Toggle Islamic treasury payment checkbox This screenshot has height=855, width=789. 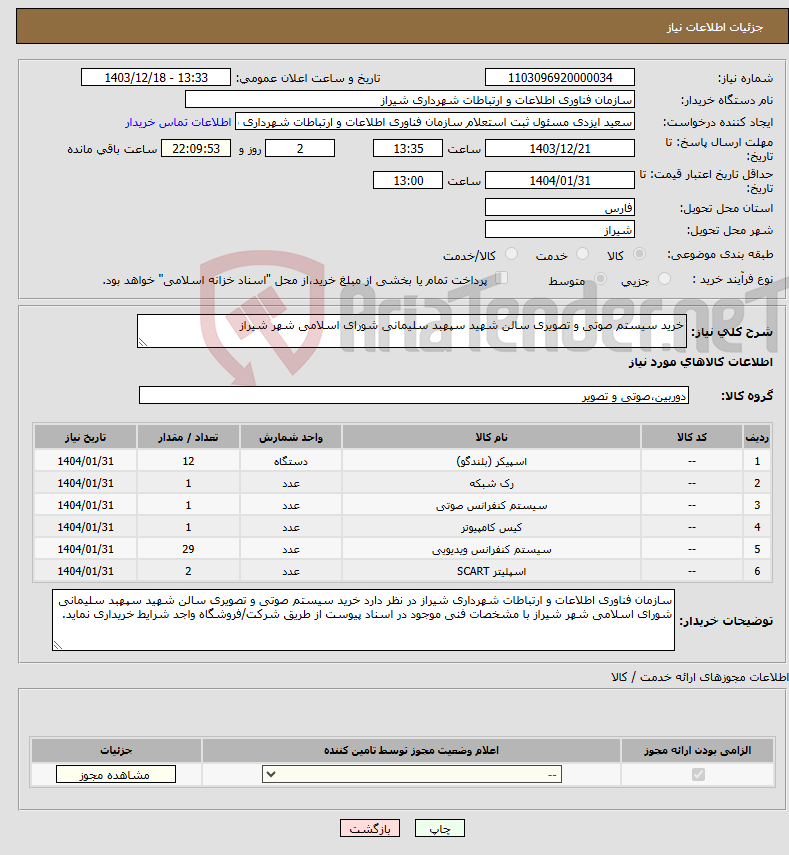[x=501, y=278]
